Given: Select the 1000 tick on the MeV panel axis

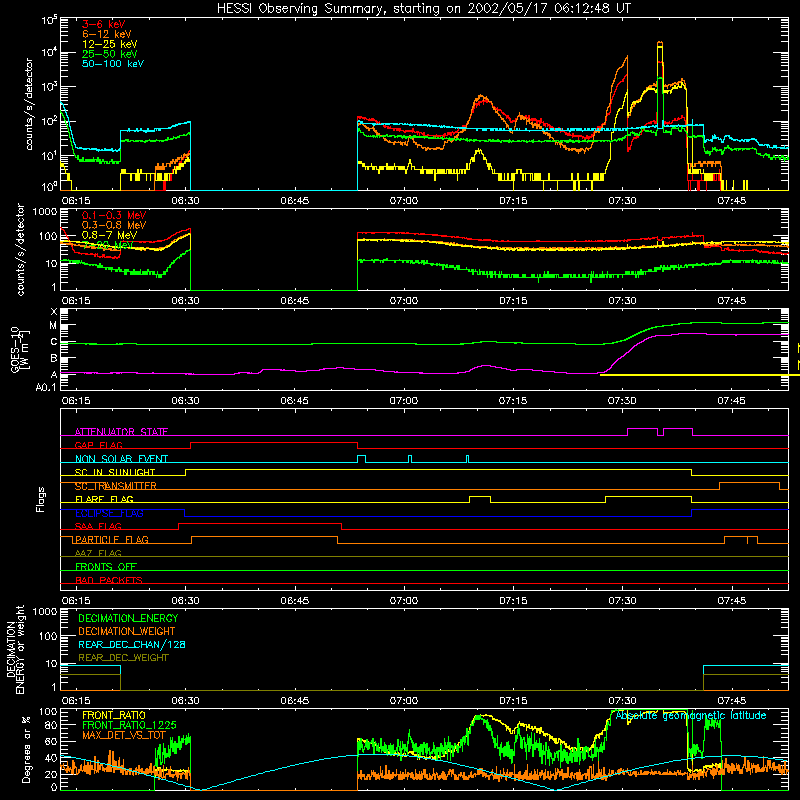Looking at the screenshot, I should 45,212.
